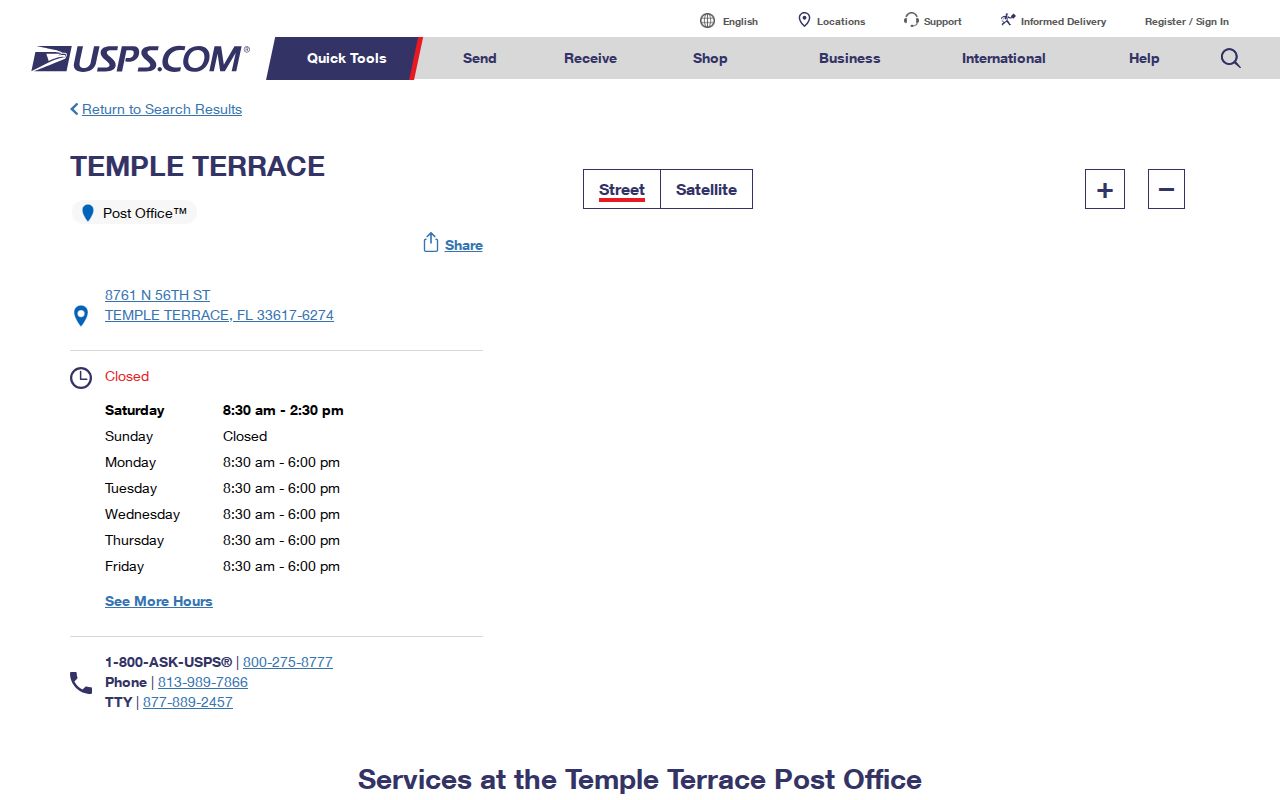Switch map to Street view
The image size is (1280, 800).
622,189
